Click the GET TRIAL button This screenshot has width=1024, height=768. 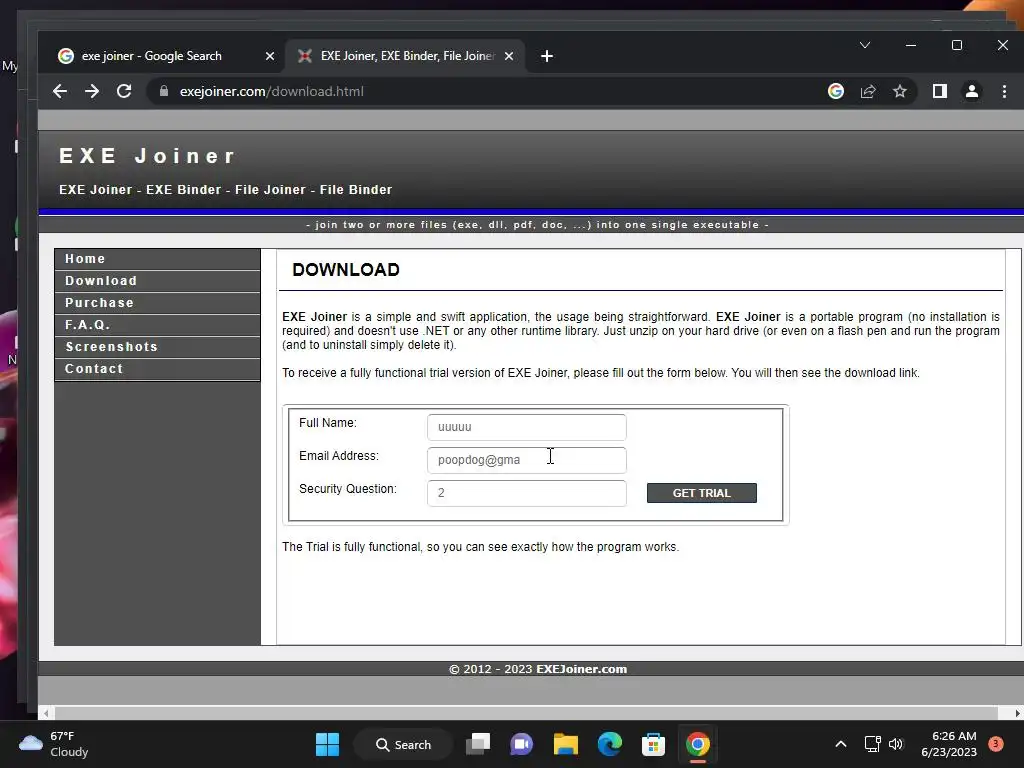(x=701, y=493)
